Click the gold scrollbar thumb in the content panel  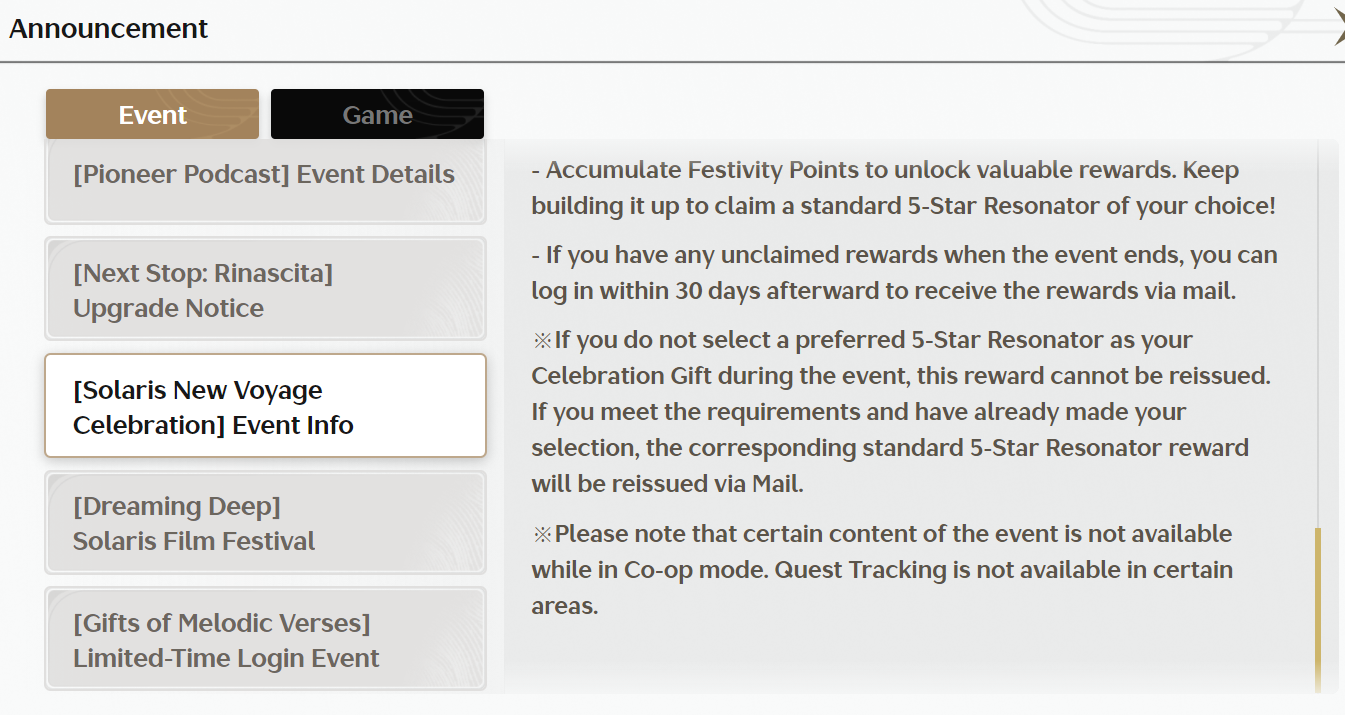click(x=1318, y=609)
